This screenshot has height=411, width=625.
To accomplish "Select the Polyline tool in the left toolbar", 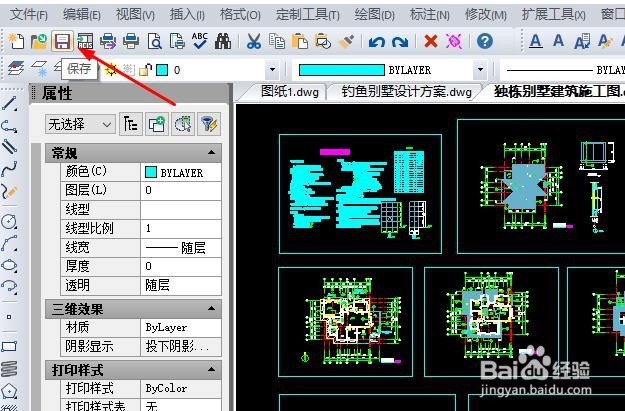I will click(10, 126).
